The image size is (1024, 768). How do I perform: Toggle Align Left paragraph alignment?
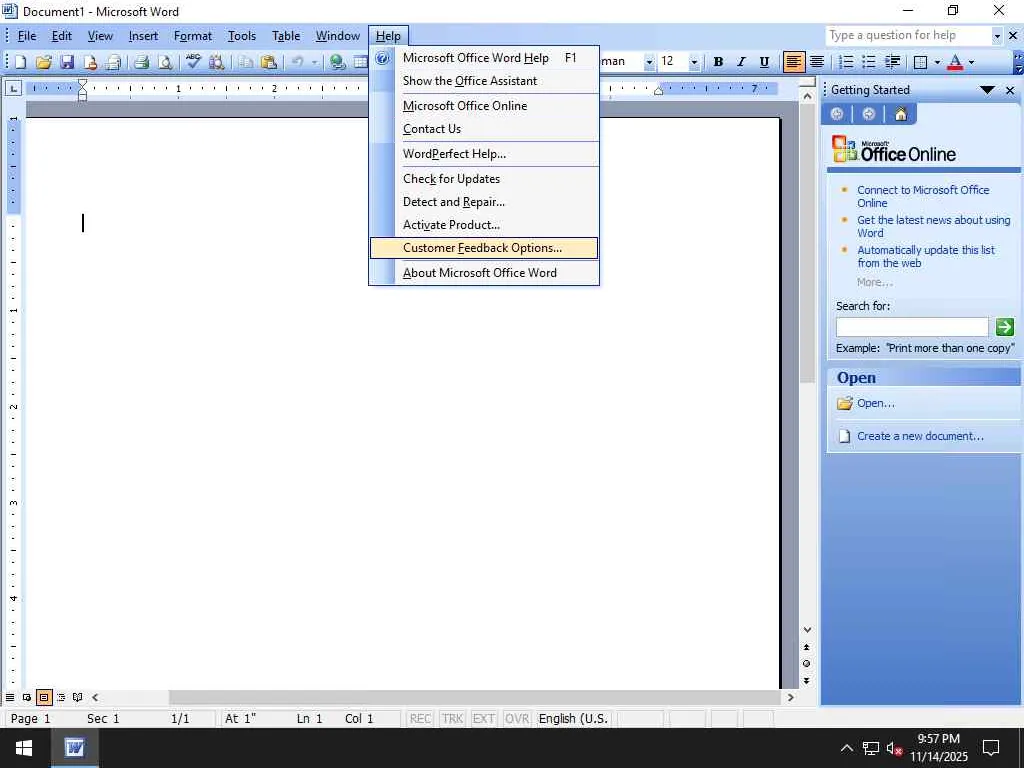(x=793, y=62)
